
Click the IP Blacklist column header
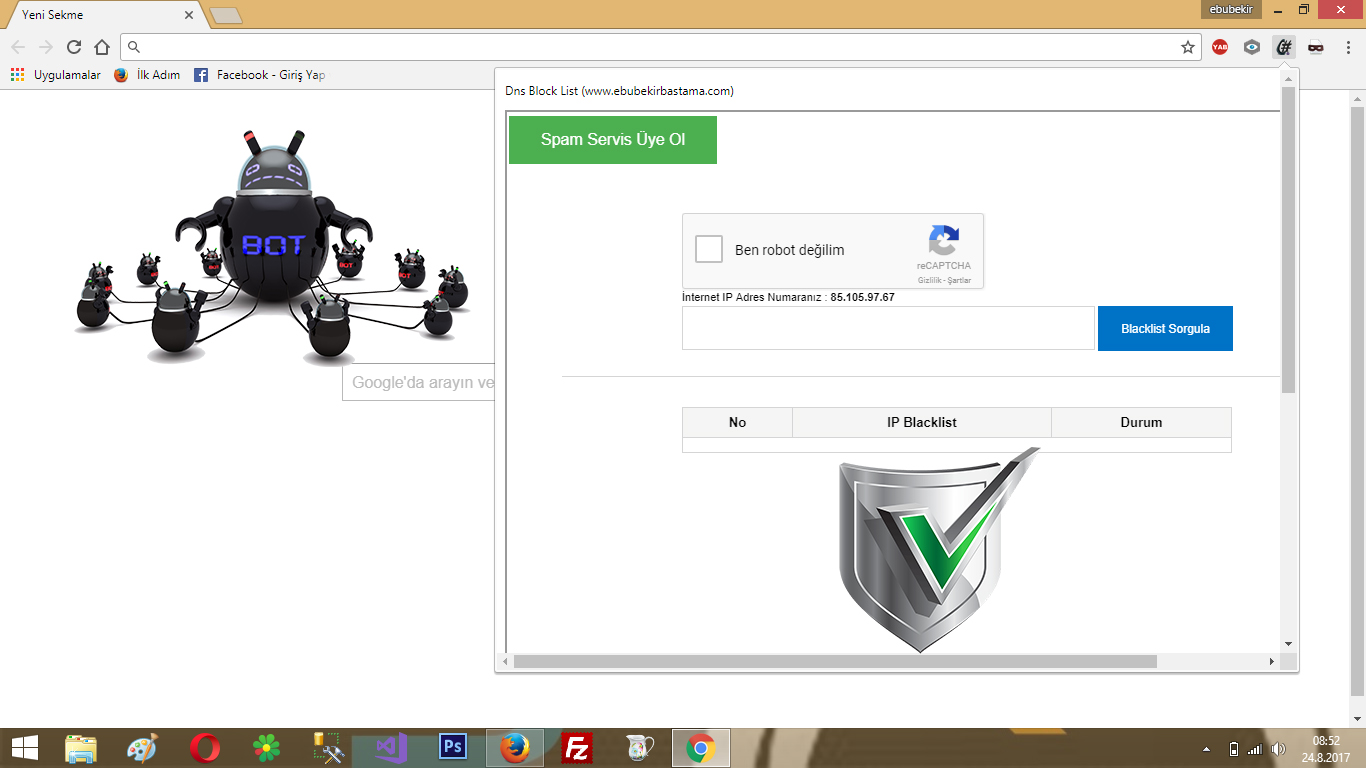click(x=922, y=422)
